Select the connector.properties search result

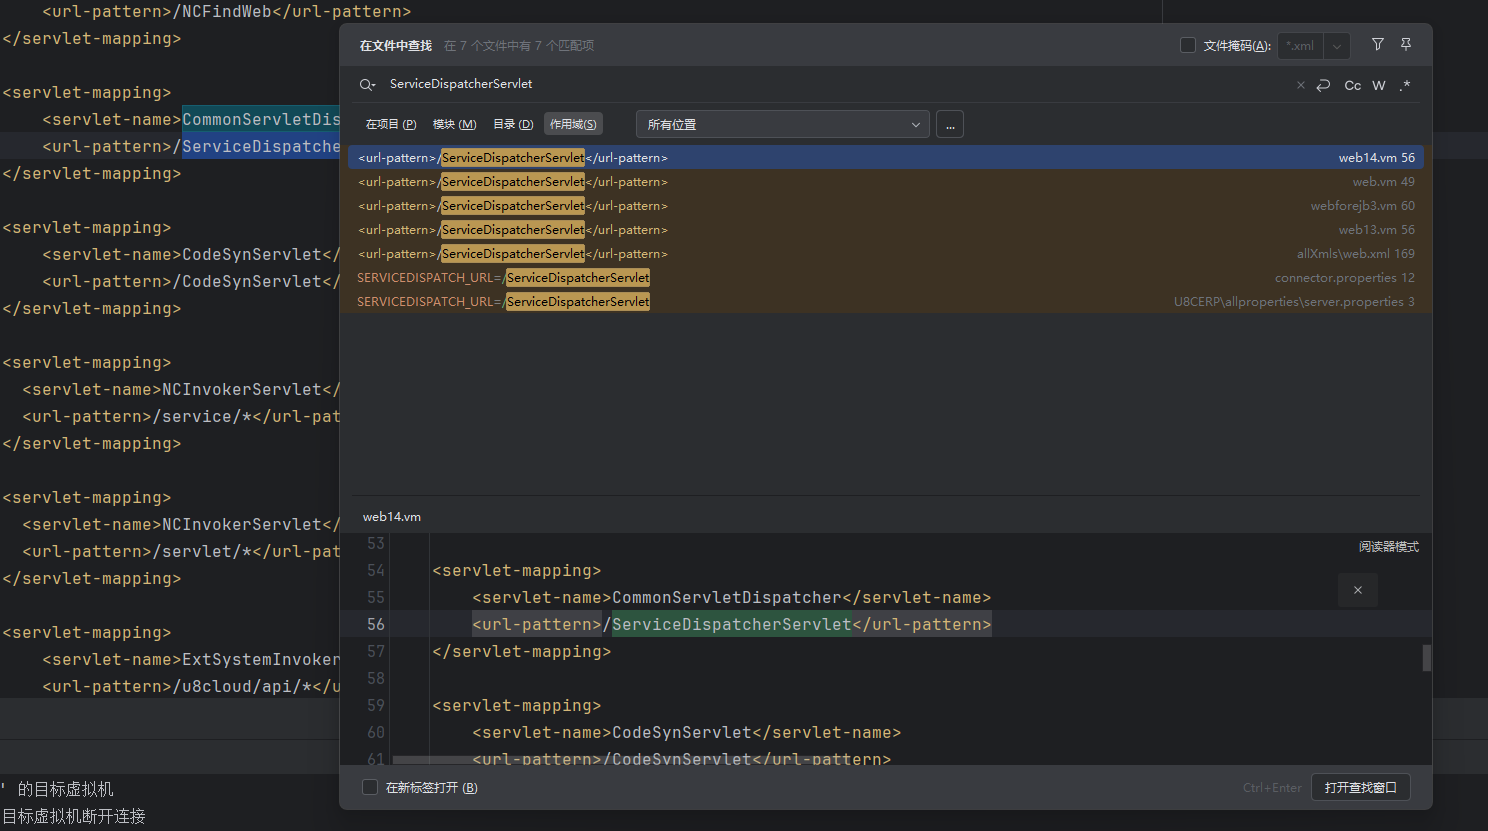tap(884, 278)
